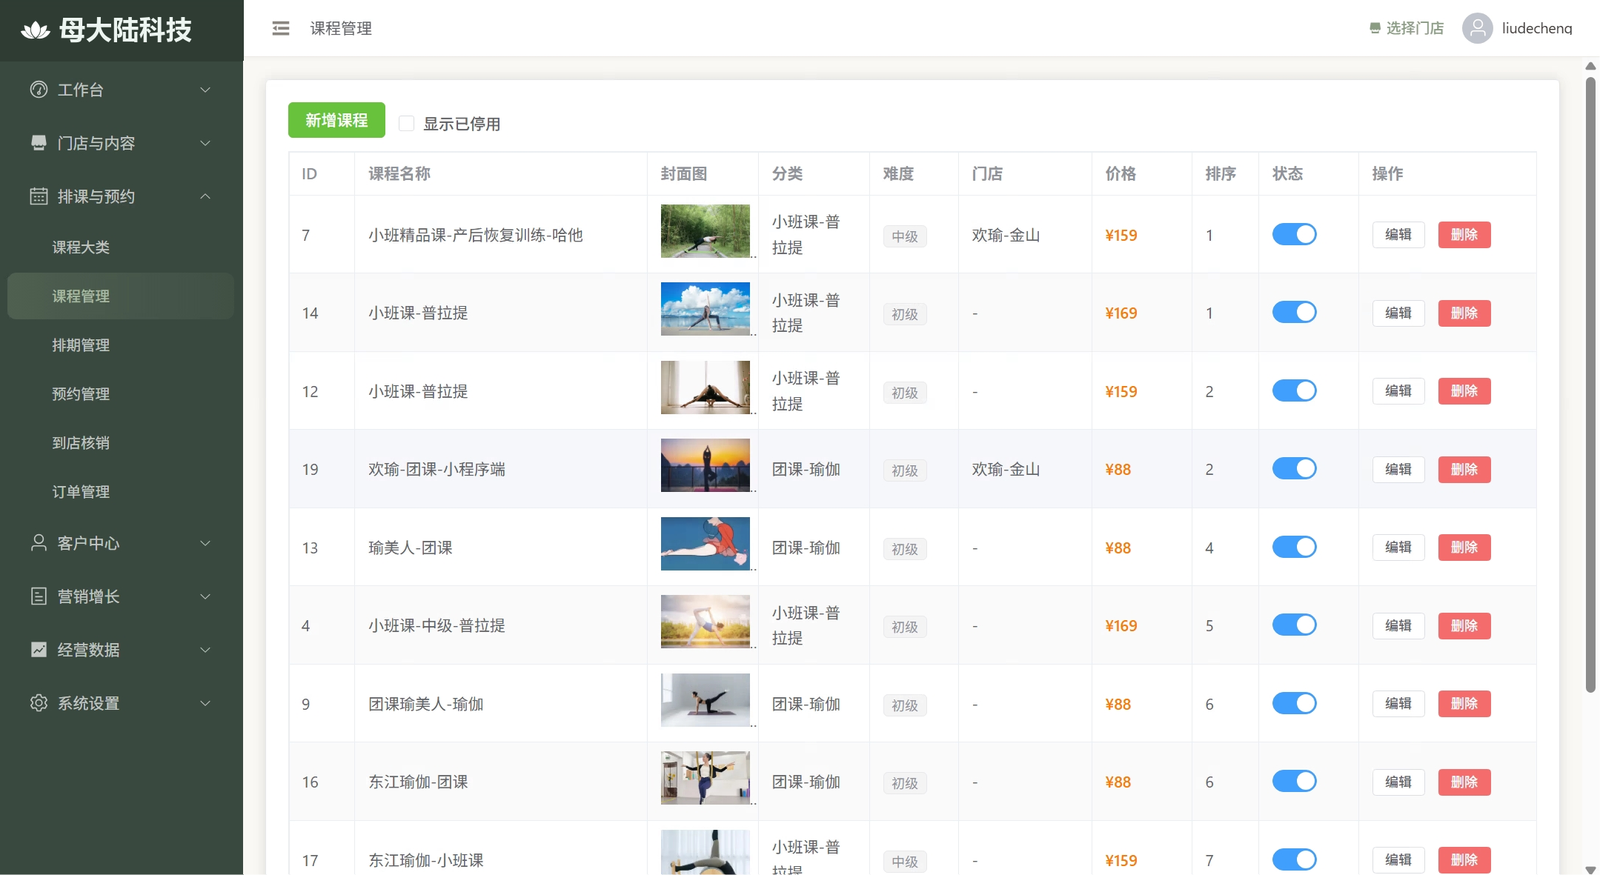Open the 排期管理 submenu item
This screenshot has width=1600, height=875.
point(121,345)
